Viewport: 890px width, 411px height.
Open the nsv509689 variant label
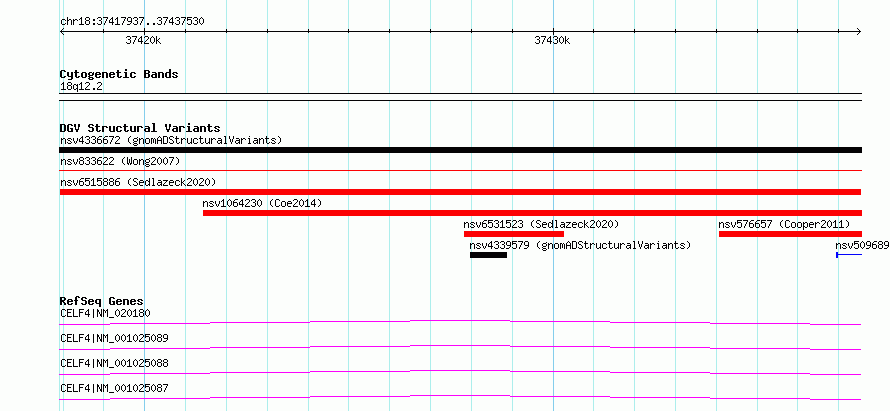pyautogui.click(x=862, y=245)
